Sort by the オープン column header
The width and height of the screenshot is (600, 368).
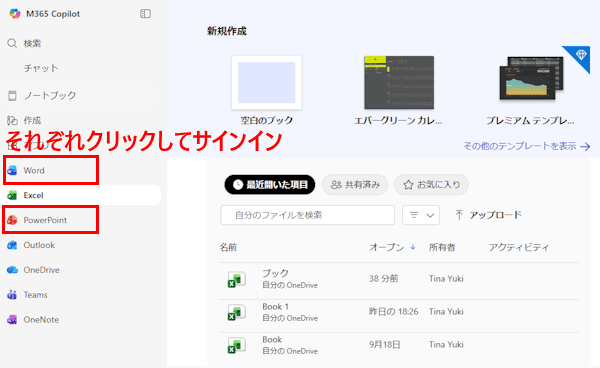click(x=392, y=248)
